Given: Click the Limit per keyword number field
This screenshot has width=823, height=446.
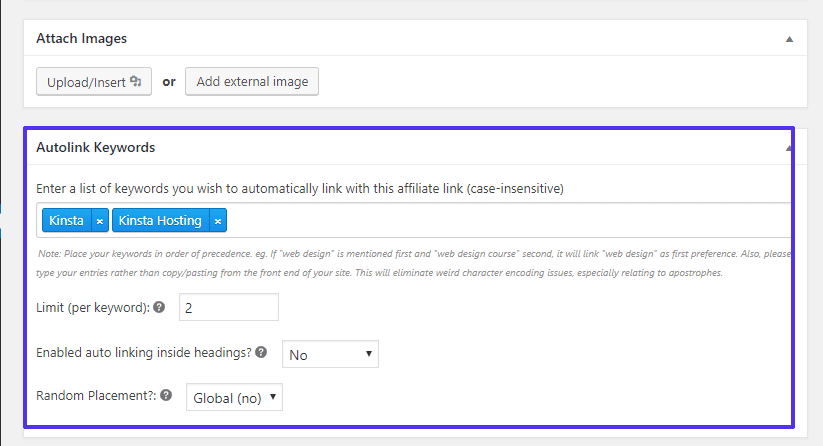Looking at the screenshot, I should 228,308.
